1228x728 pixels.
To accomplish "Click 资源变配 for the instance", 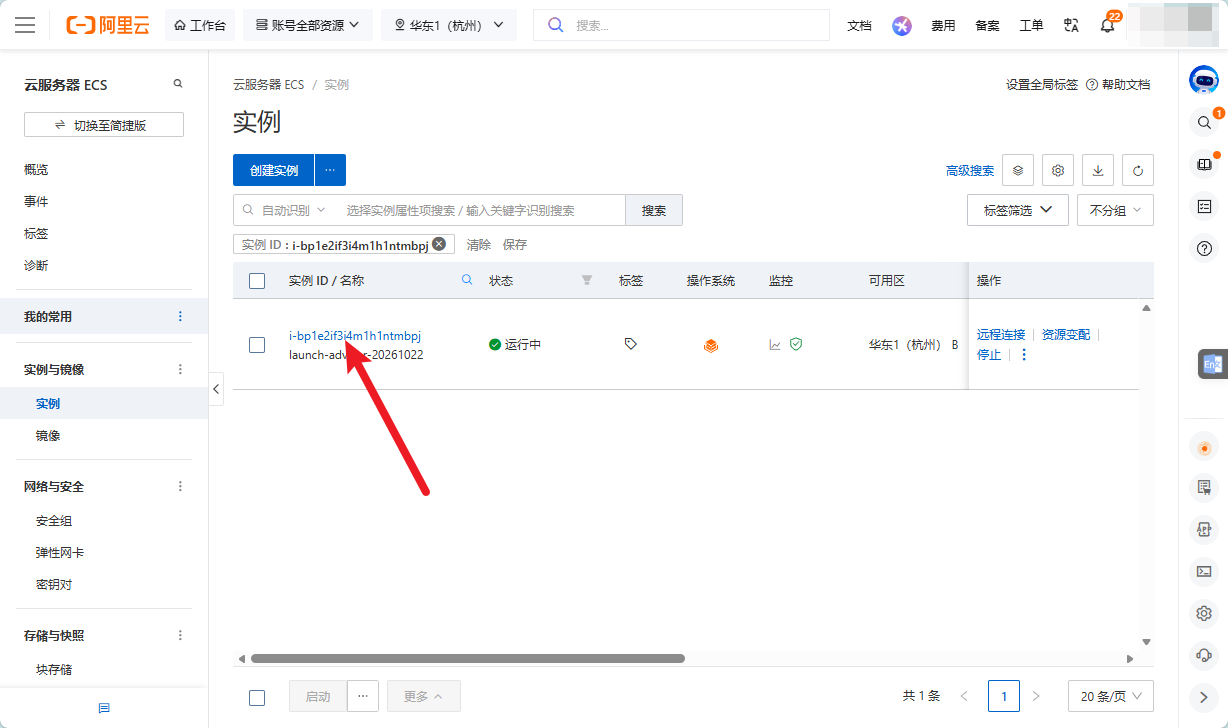I will pyautogui.click(x=1066, y=334).
